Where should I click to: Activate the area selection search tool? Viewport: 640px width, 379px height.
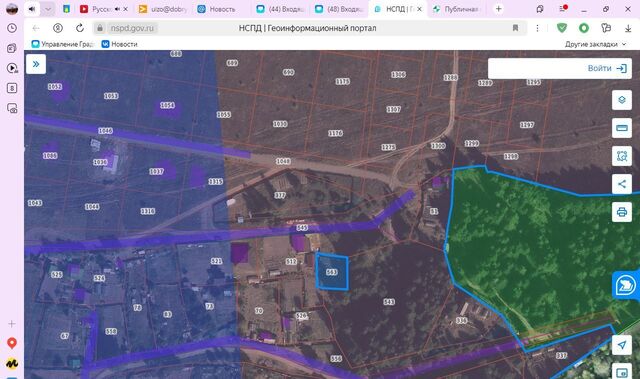point(622,156)
